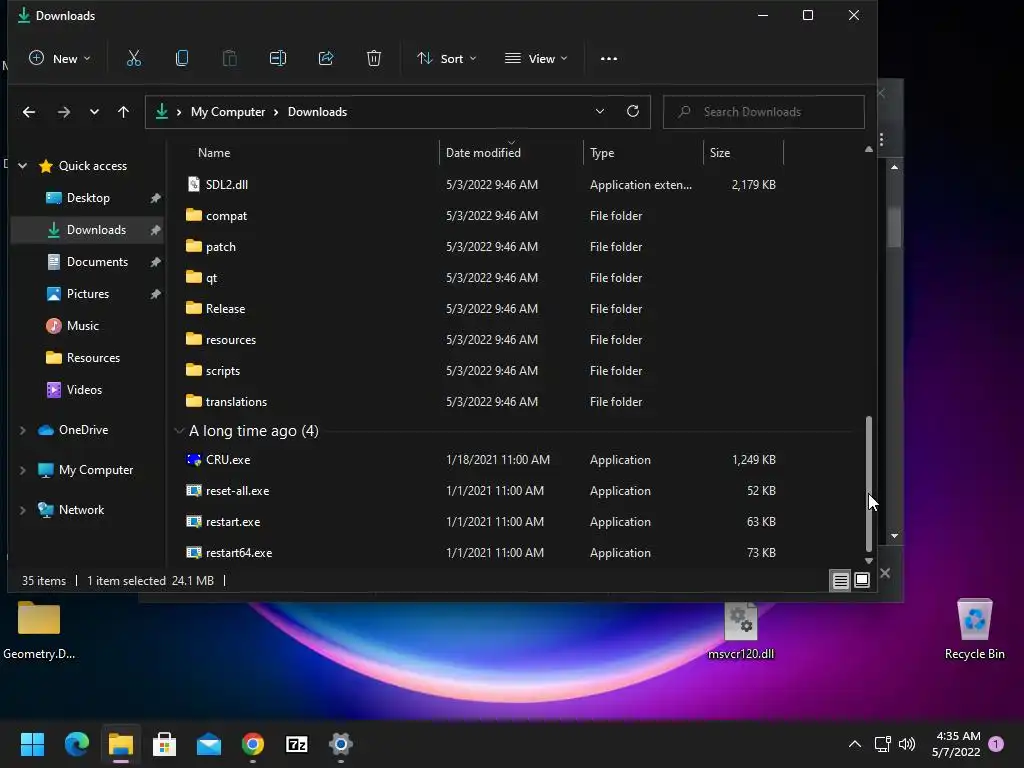Viewport: 1024px width, 768px height.
Task: Expand the OneDrive tree node
Action: (23, 430)
